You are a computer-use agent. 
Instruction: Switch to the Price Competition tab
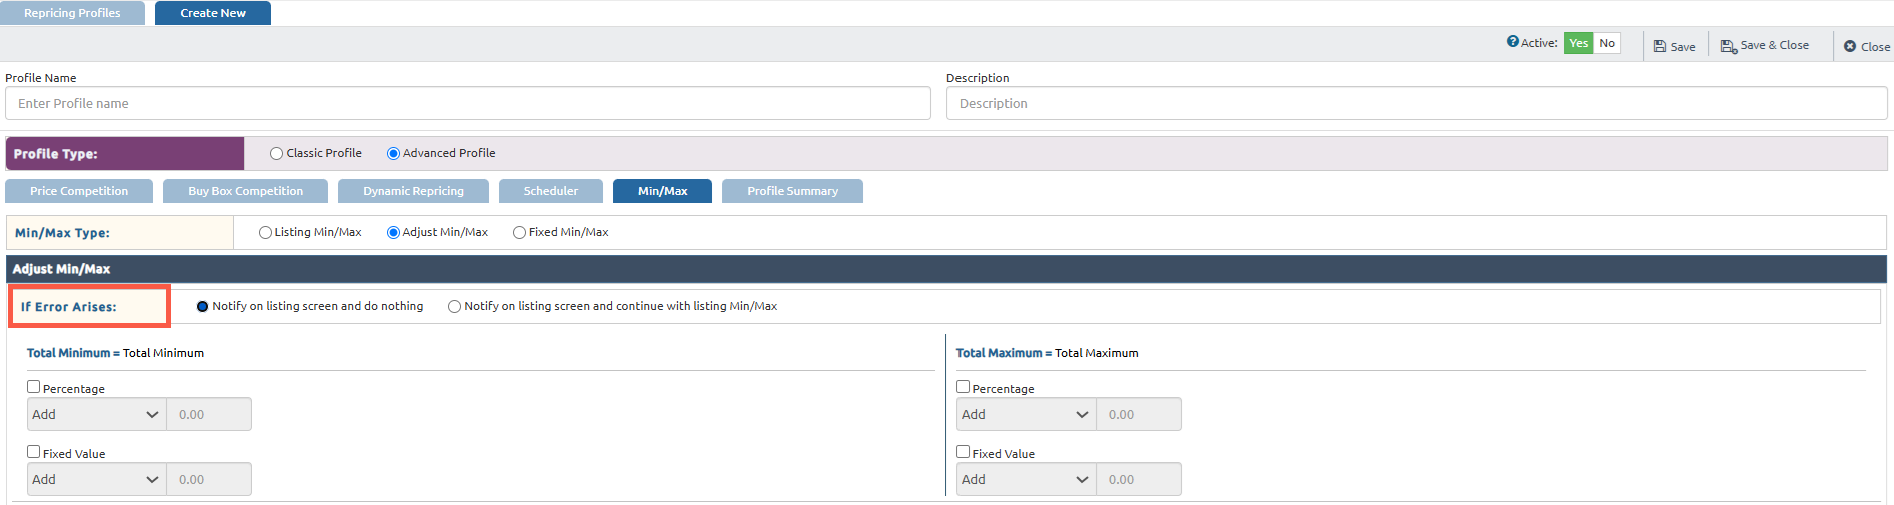coord(79,191)
